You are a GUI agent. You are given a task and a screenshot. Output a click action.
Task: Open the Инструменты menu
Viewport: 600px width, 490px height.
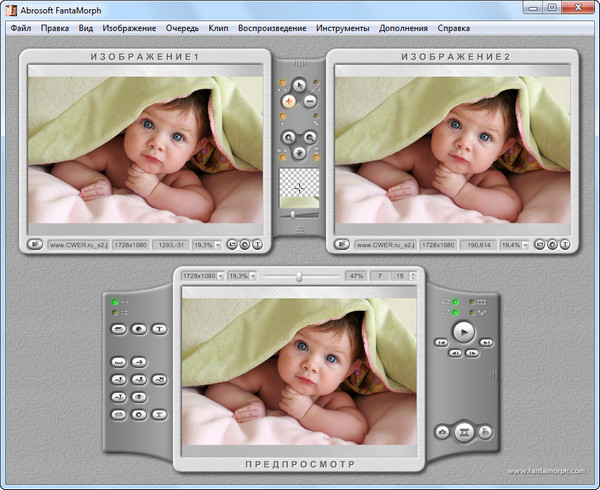(x=342, y=28)
